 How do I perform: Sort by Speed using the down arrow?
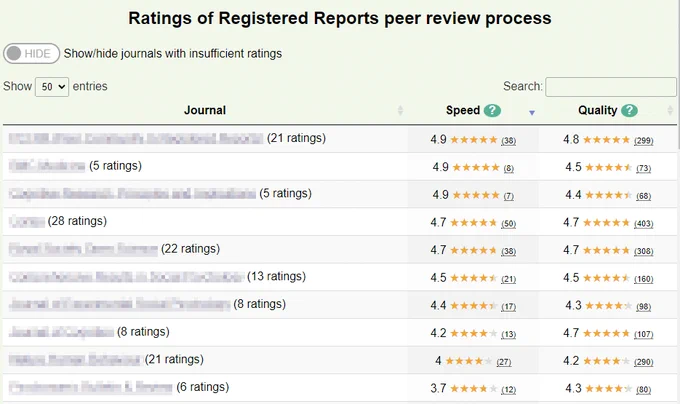click(532, 113)
